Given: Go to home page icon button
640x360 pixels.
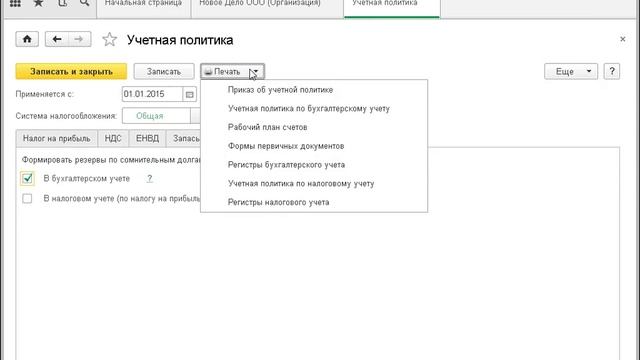Looking at the screenshot, I should pyautogui.click(x=27, y=39).
